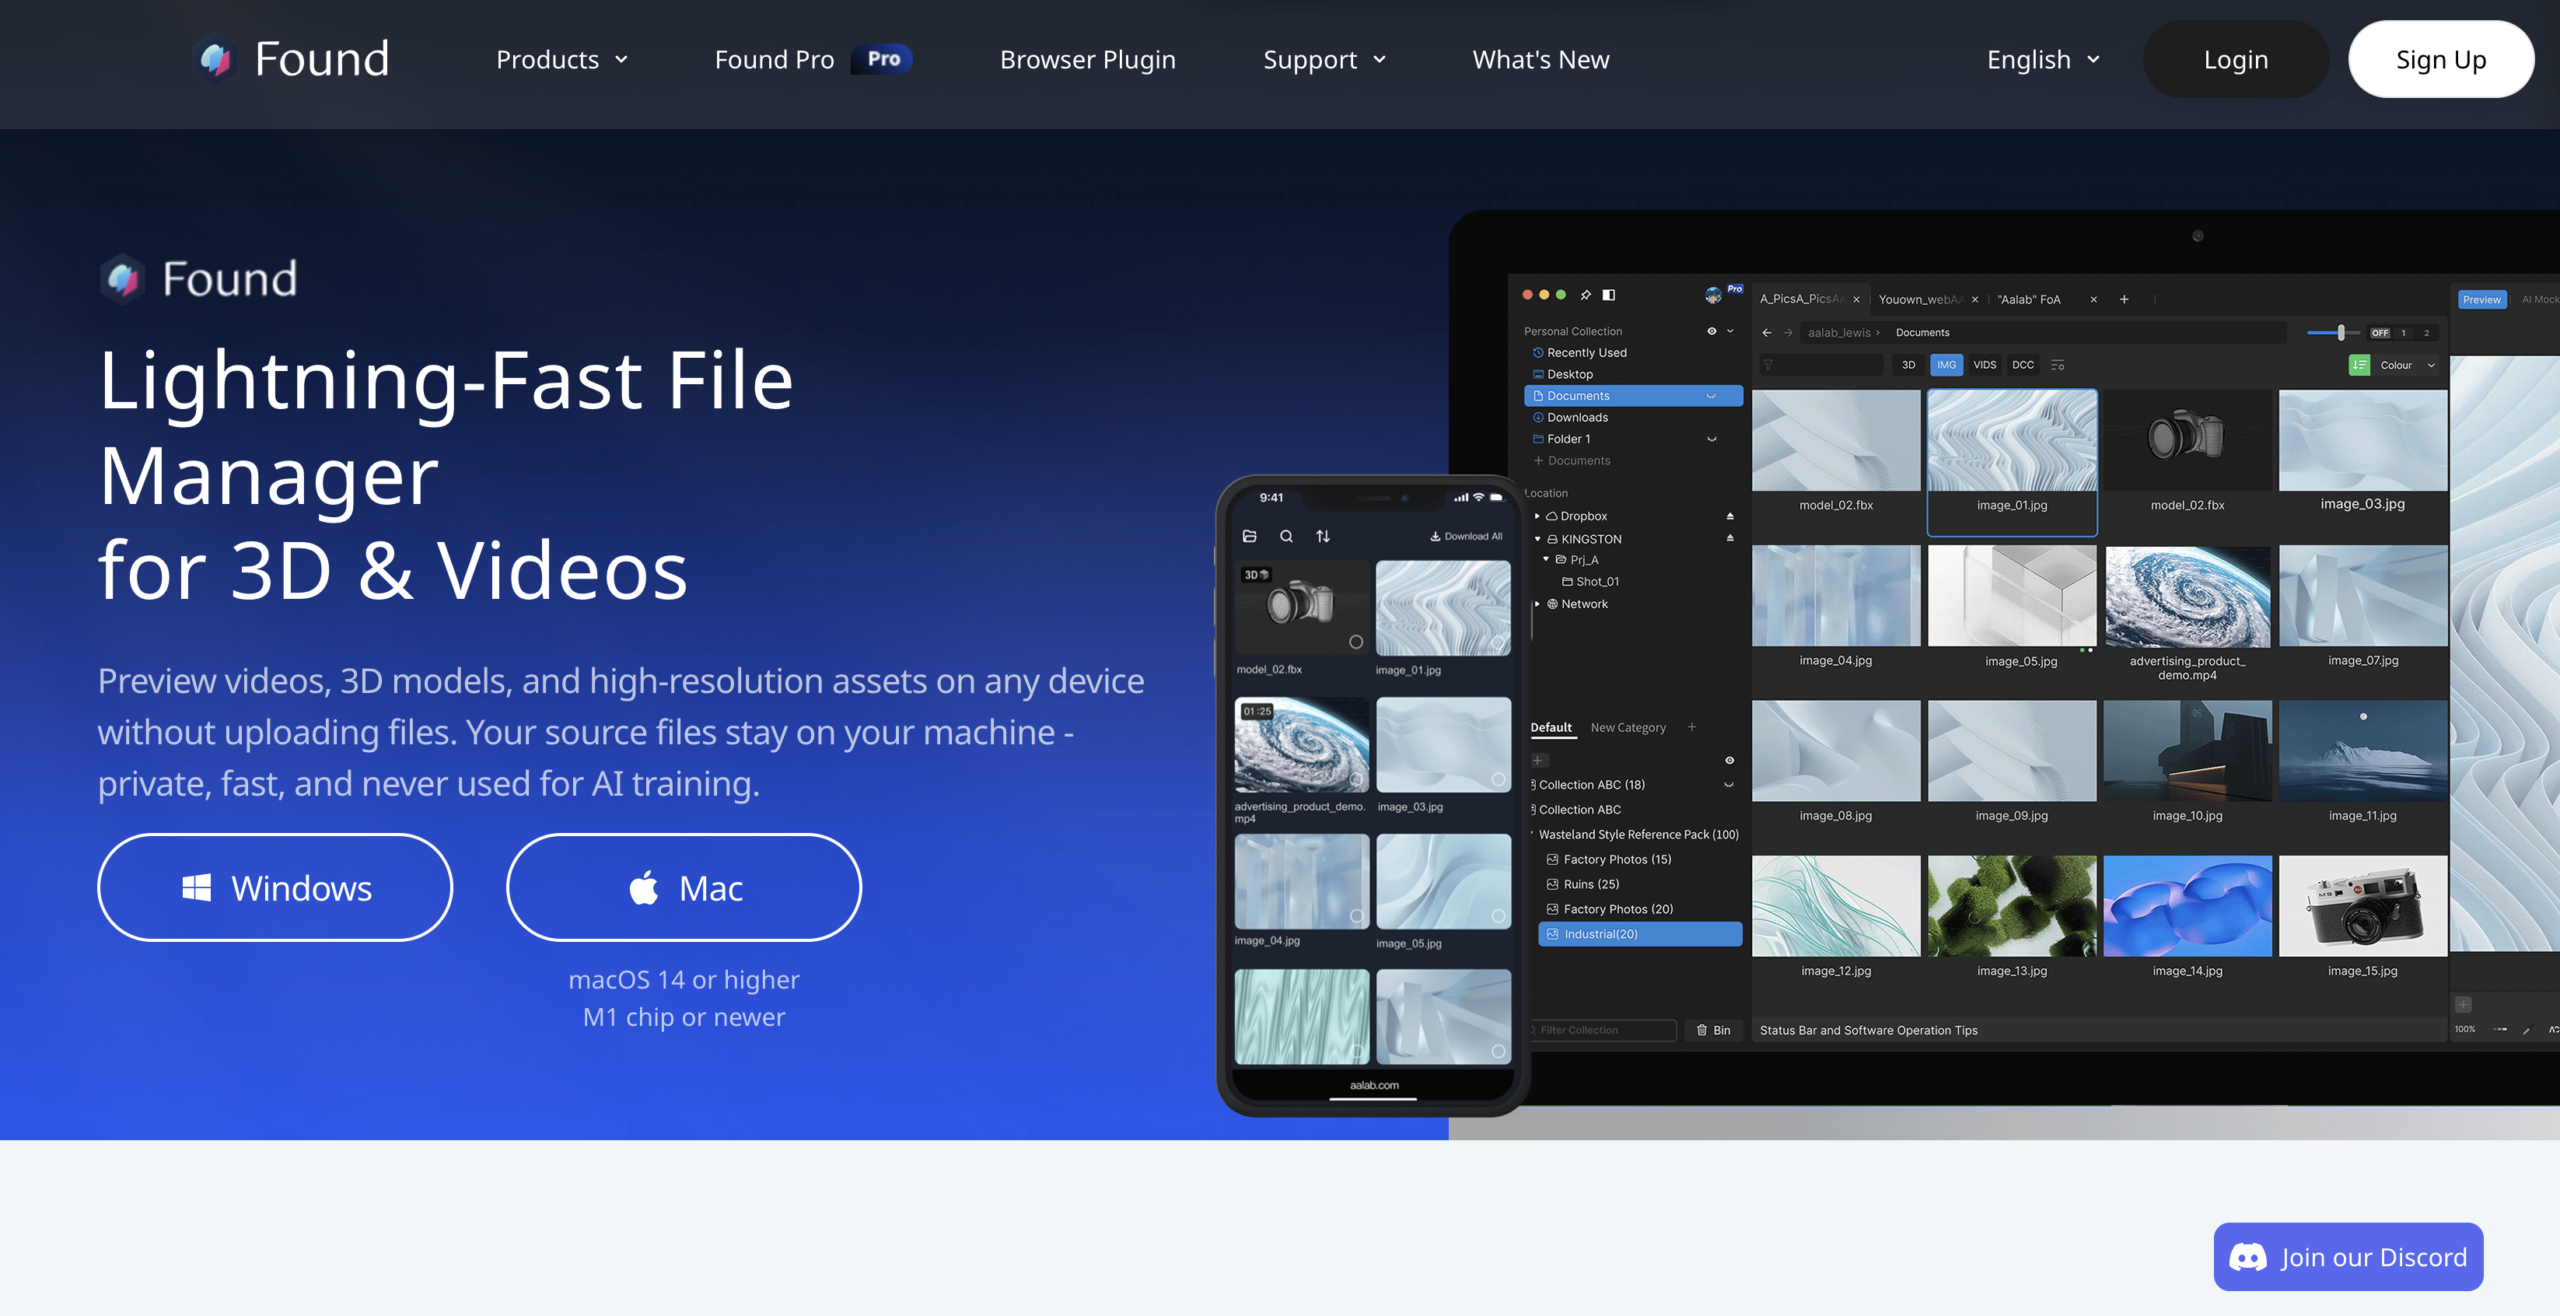Tap the search icon in the phone app
Image resolution: width=2560 pixels, height=1316 pixels.
coord(1286,536)
